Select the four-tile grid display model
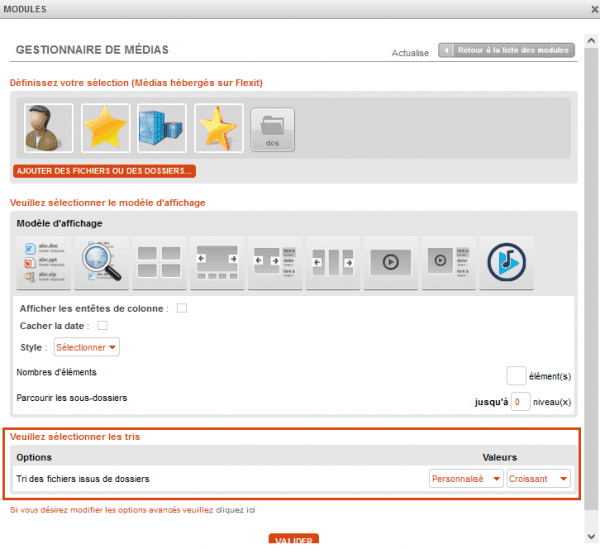This screenshot has width=600, height=549. coord(157,262)
